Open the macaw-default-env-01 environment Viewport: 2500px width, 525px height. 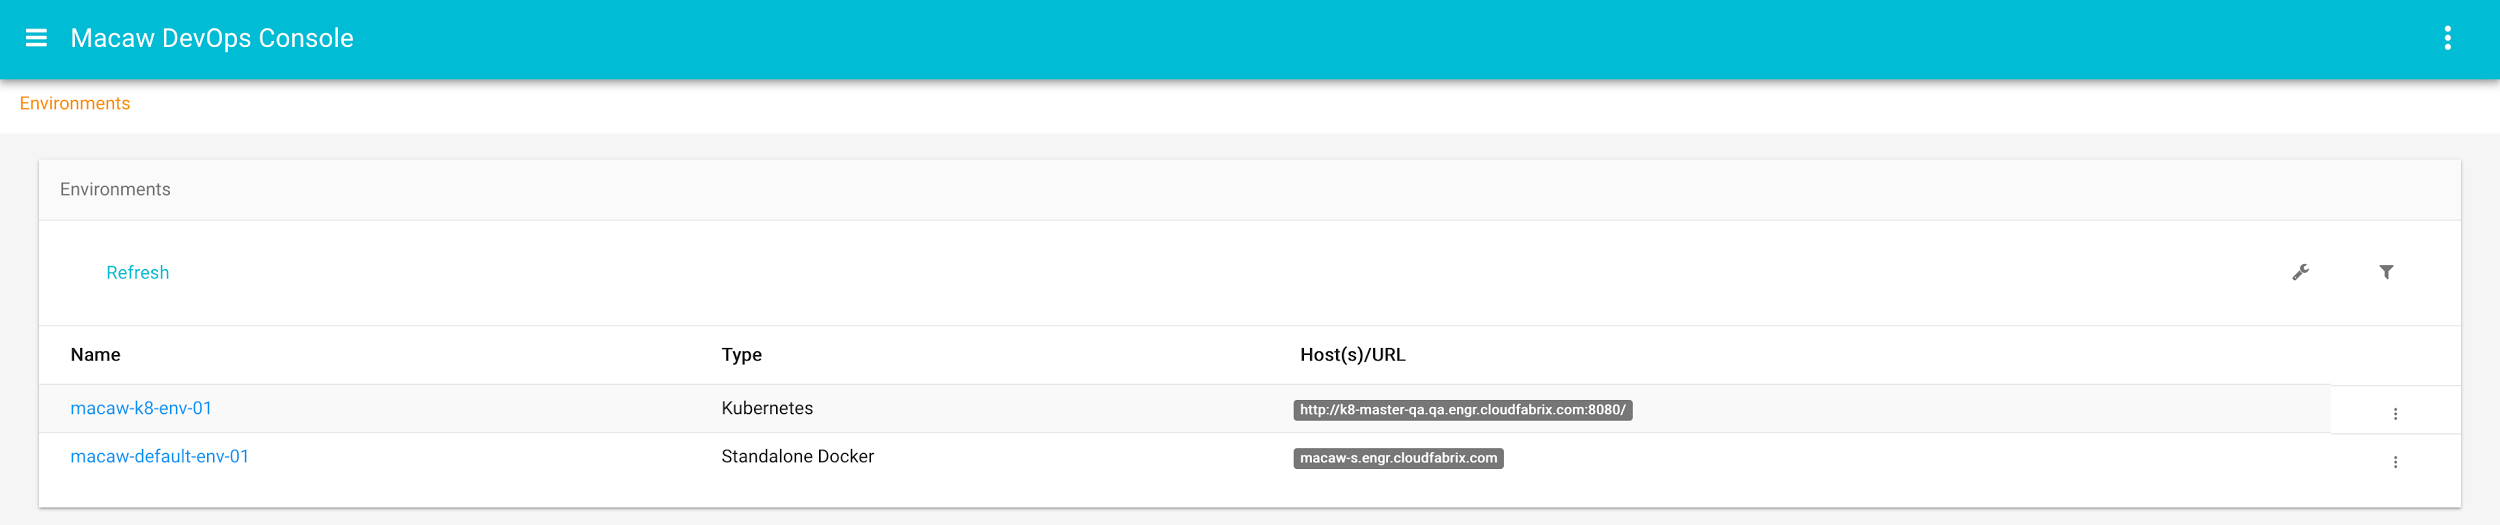[x=159, y=456]
